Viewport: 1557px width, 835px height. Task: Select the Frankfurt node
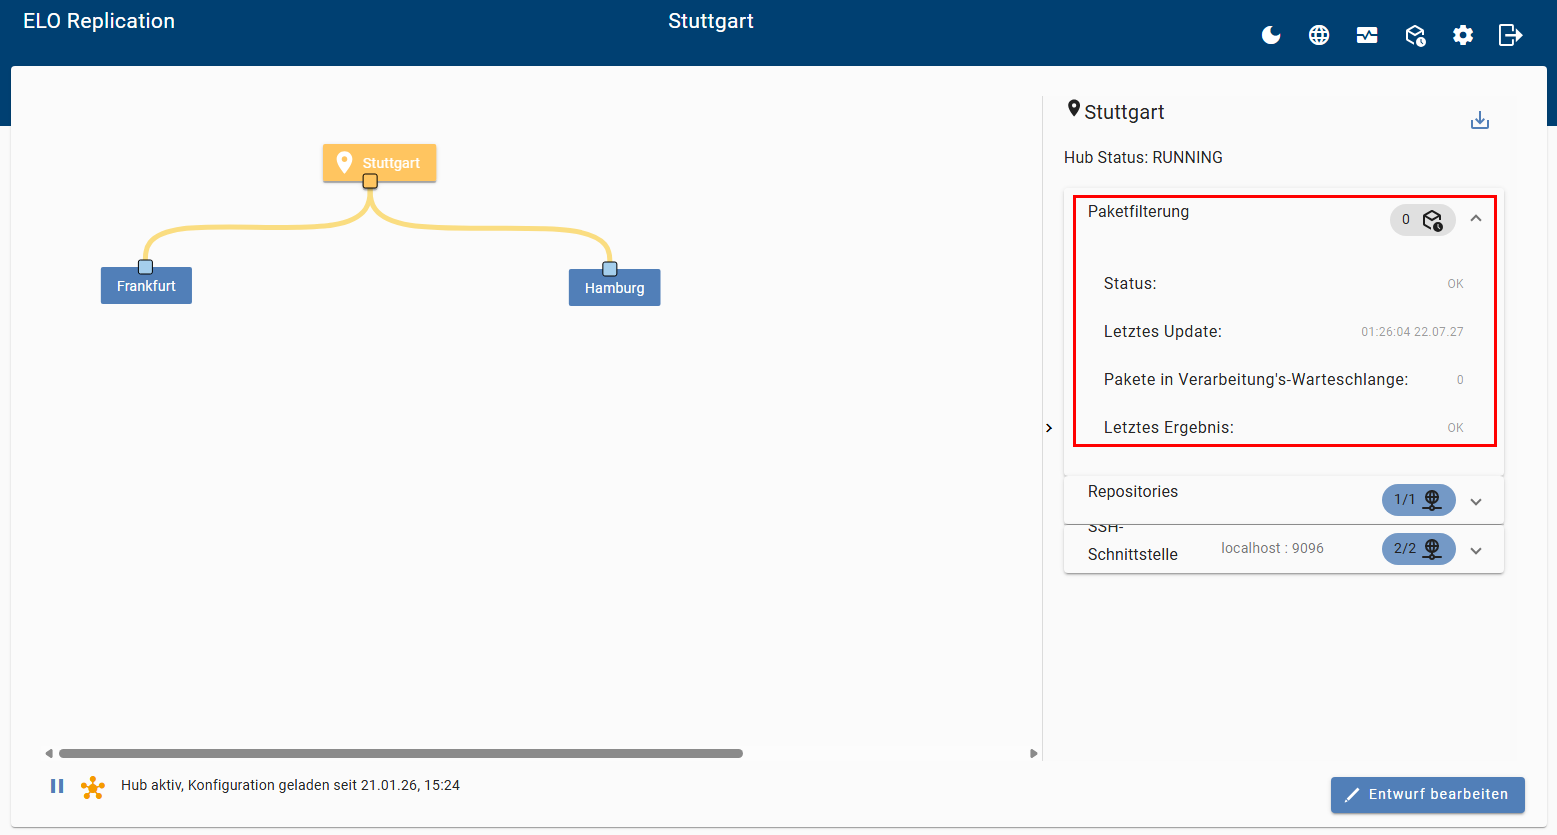tap(146, 286)
